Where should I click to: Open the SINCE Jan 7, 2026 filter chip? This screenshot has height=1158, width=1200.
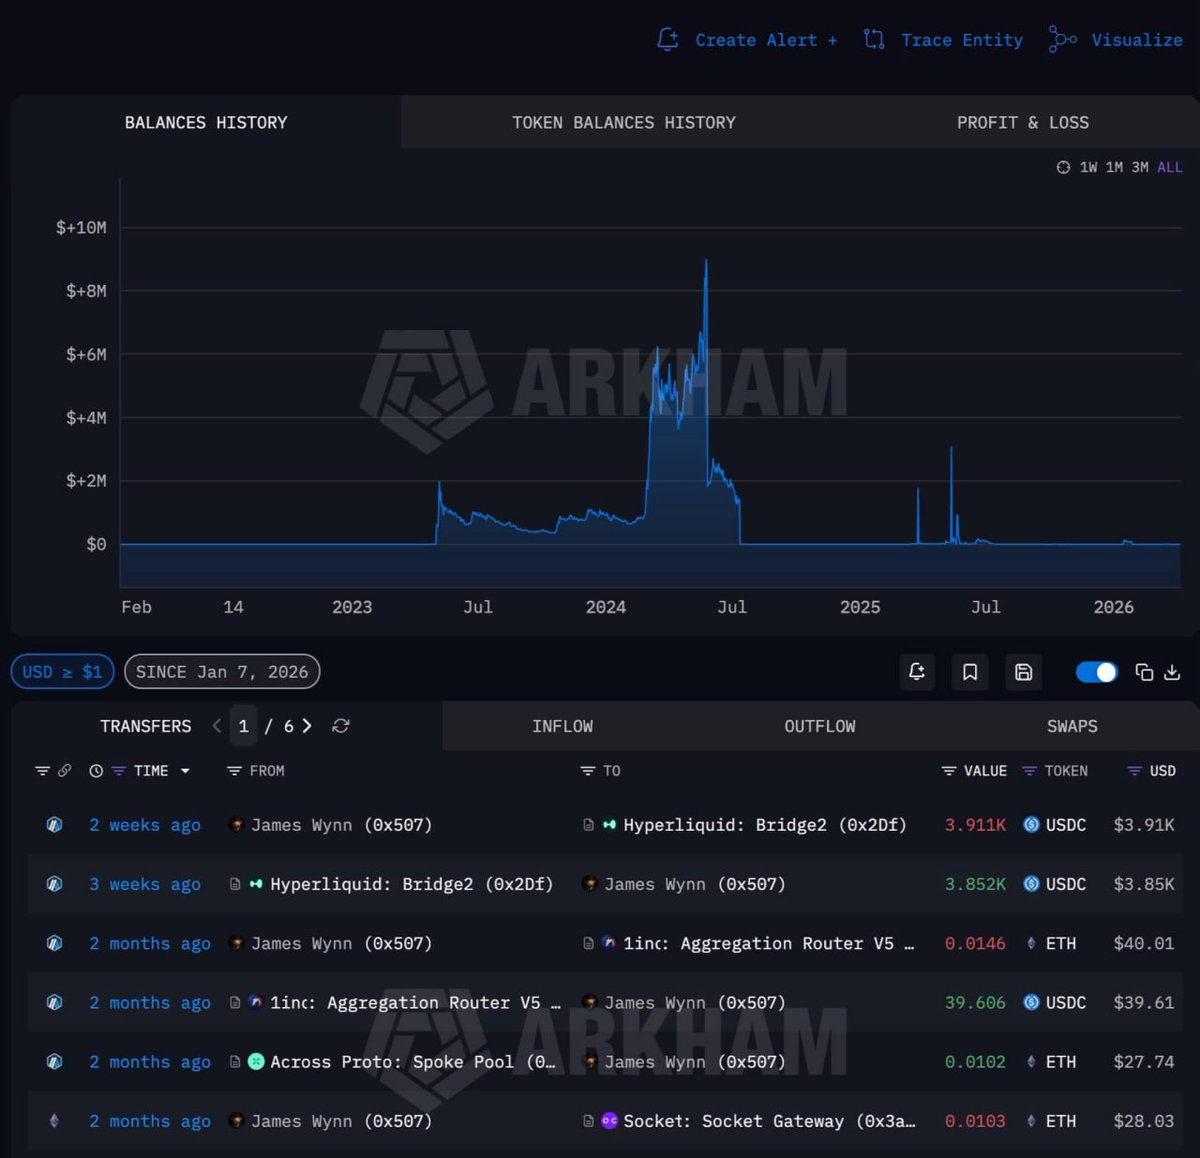[222, 672]
